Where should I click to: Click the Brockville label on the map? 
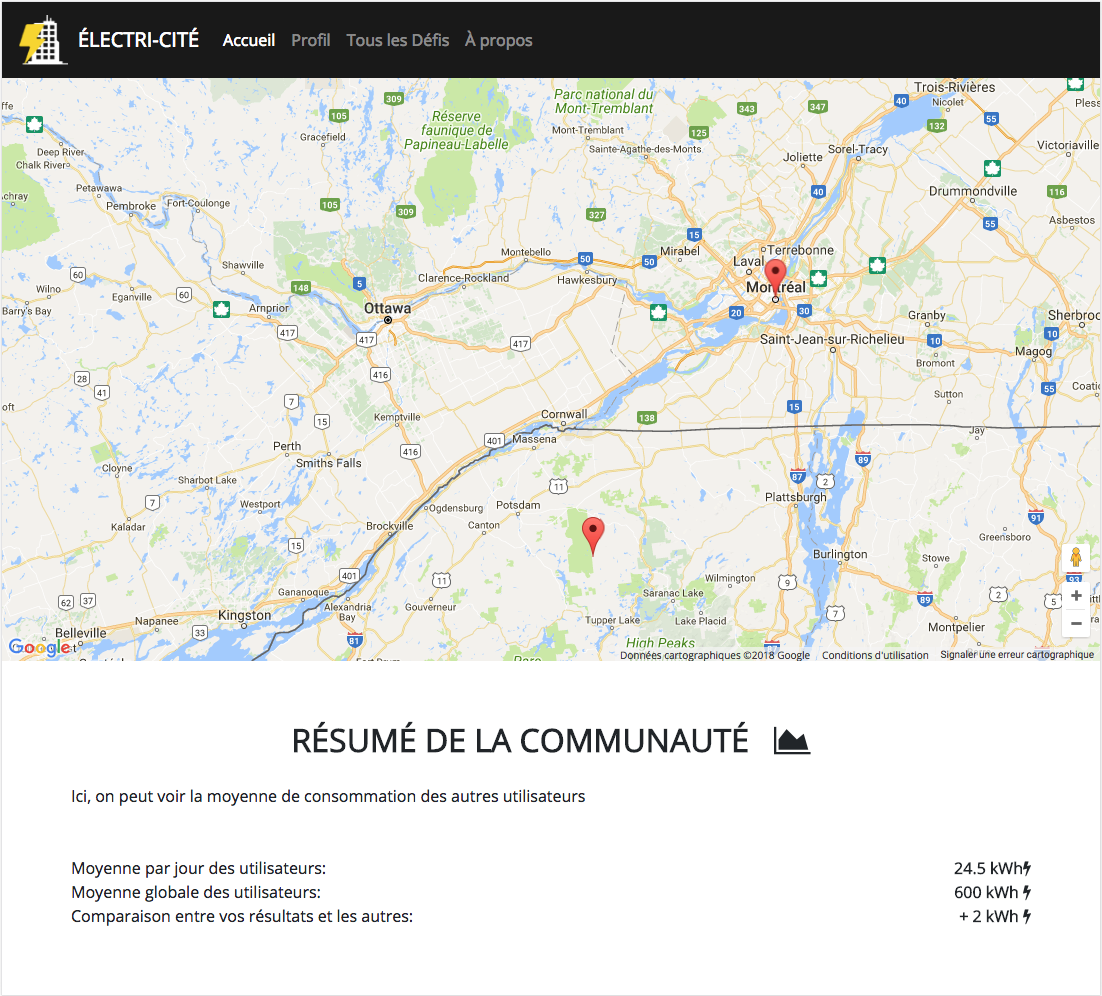coord(389,526)
